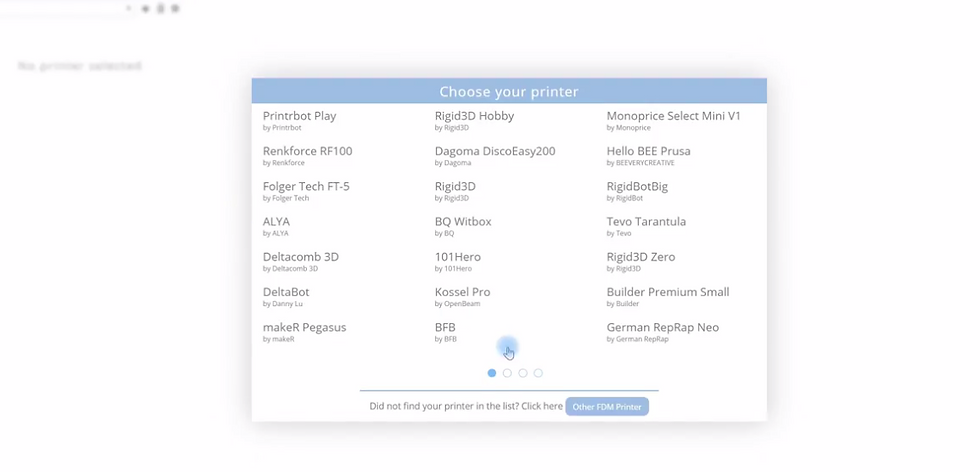Pick the makeR Pegasus printer
Viewport: 980px width, 472px height.
pos(304,332)
